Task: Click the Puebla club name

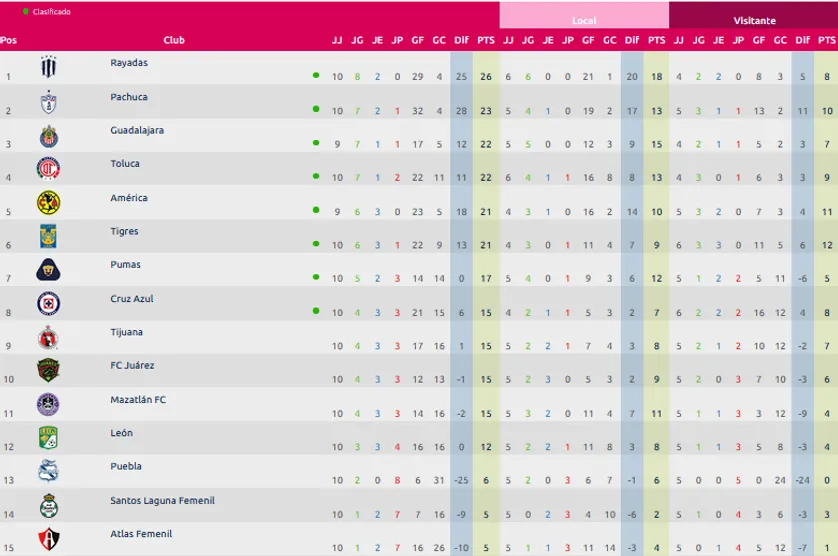Action: click(126, 466)
